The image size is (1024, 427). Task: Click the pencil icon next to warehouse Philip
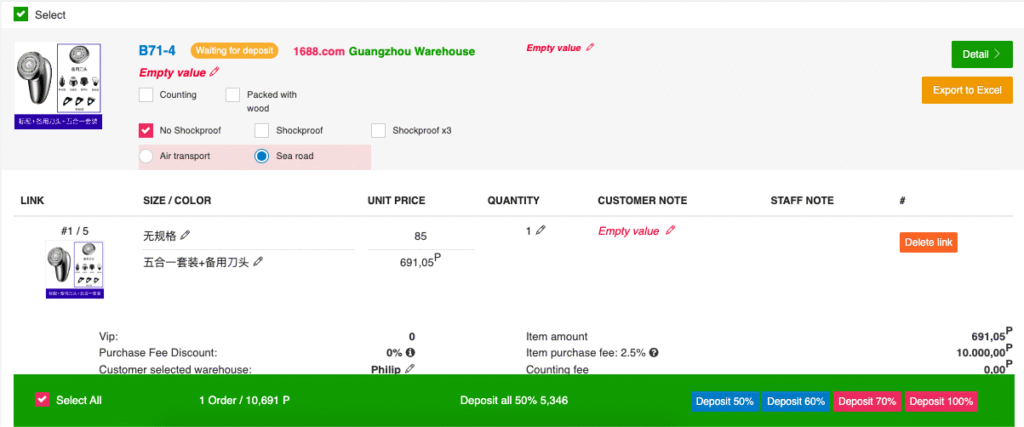tap(409, 369)
